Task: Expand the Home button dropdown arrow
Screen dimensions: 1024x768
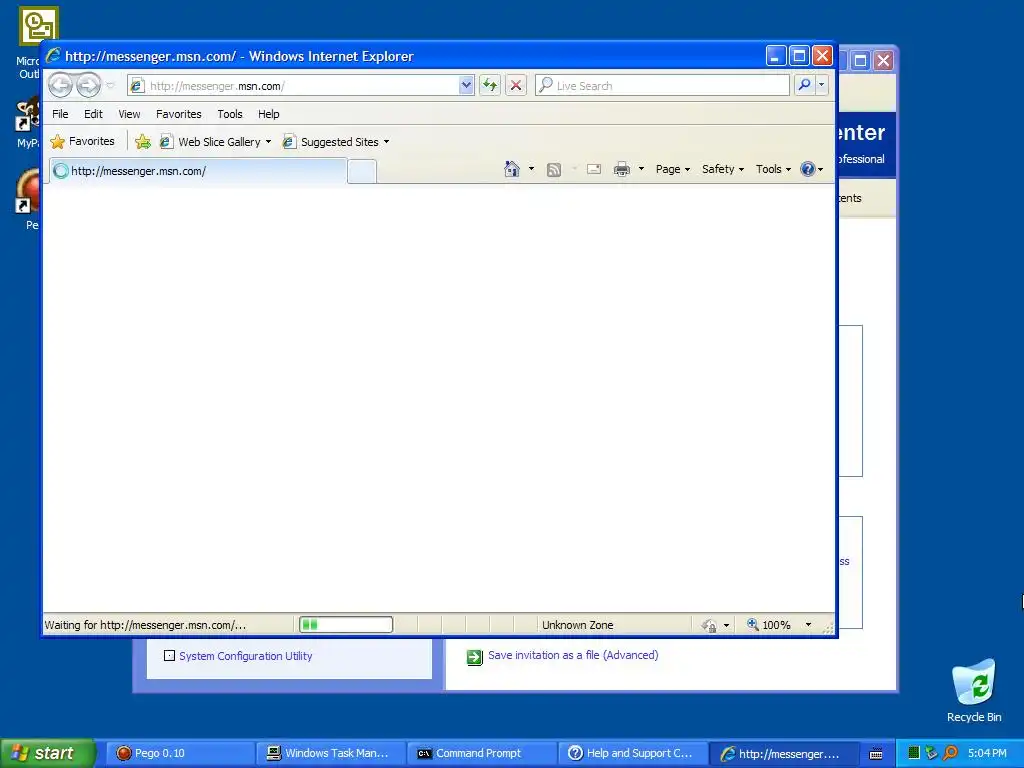Action: [x=531, y=169]
